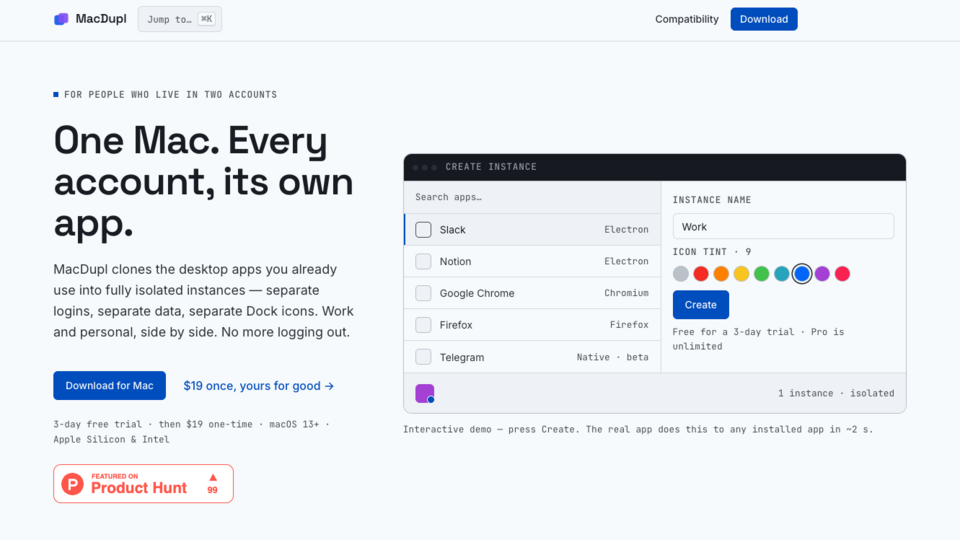Check the Telegram checkbox
The image size is (960, 540).
click(423, 357)
